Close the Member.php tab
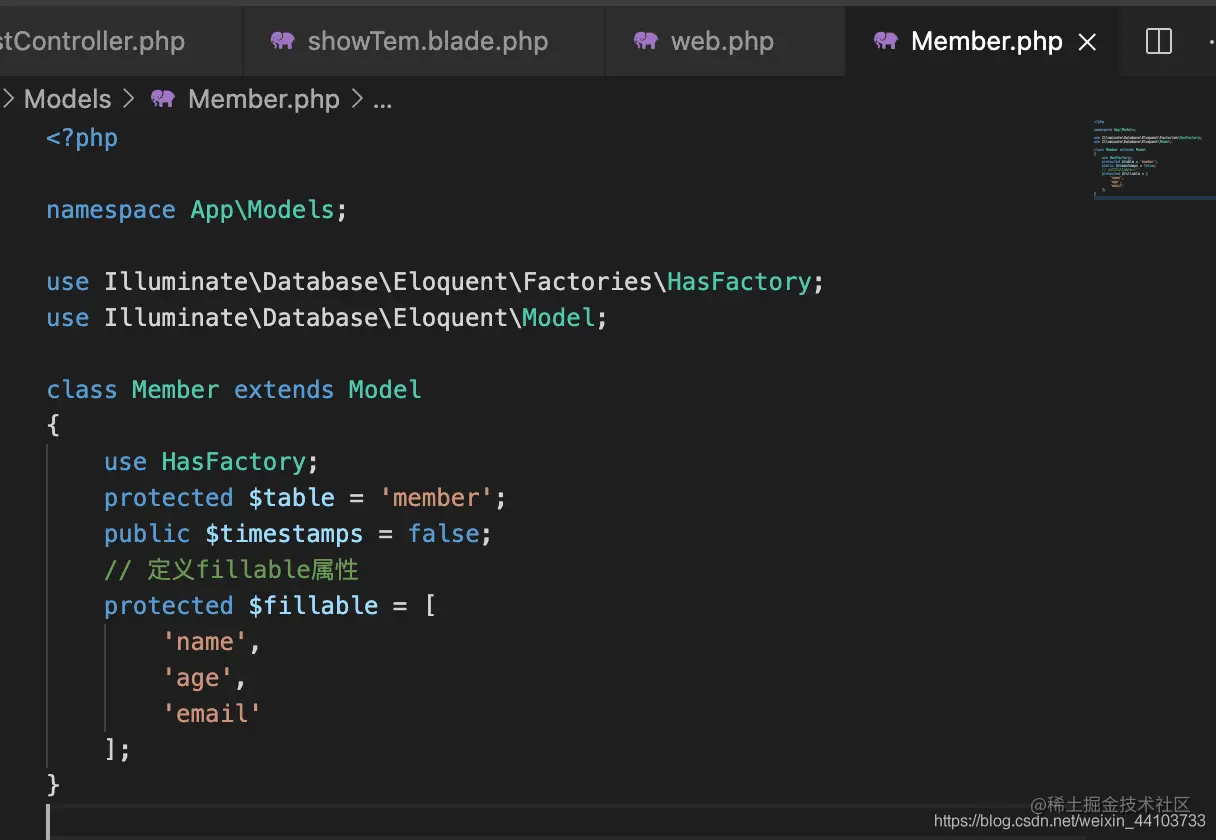Viewport: 1216px width, 840px height. (1088, 42)
